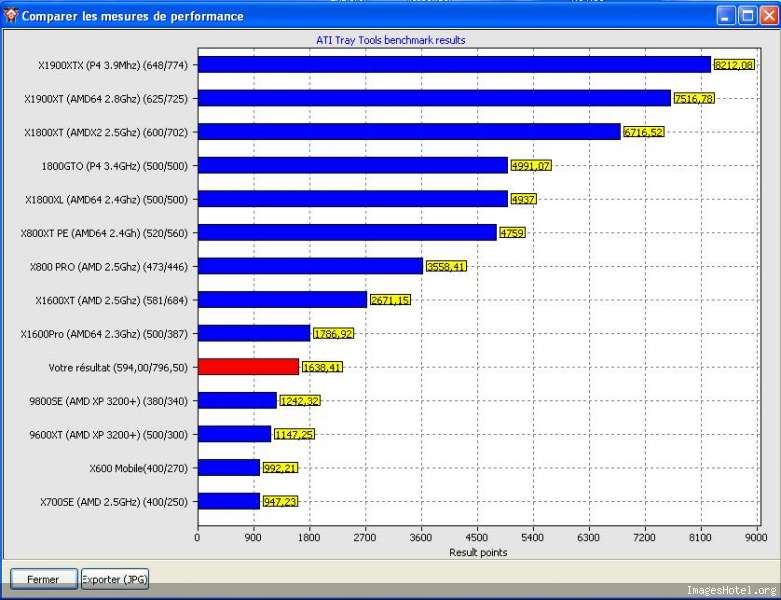Close the window with the red X

768,15
